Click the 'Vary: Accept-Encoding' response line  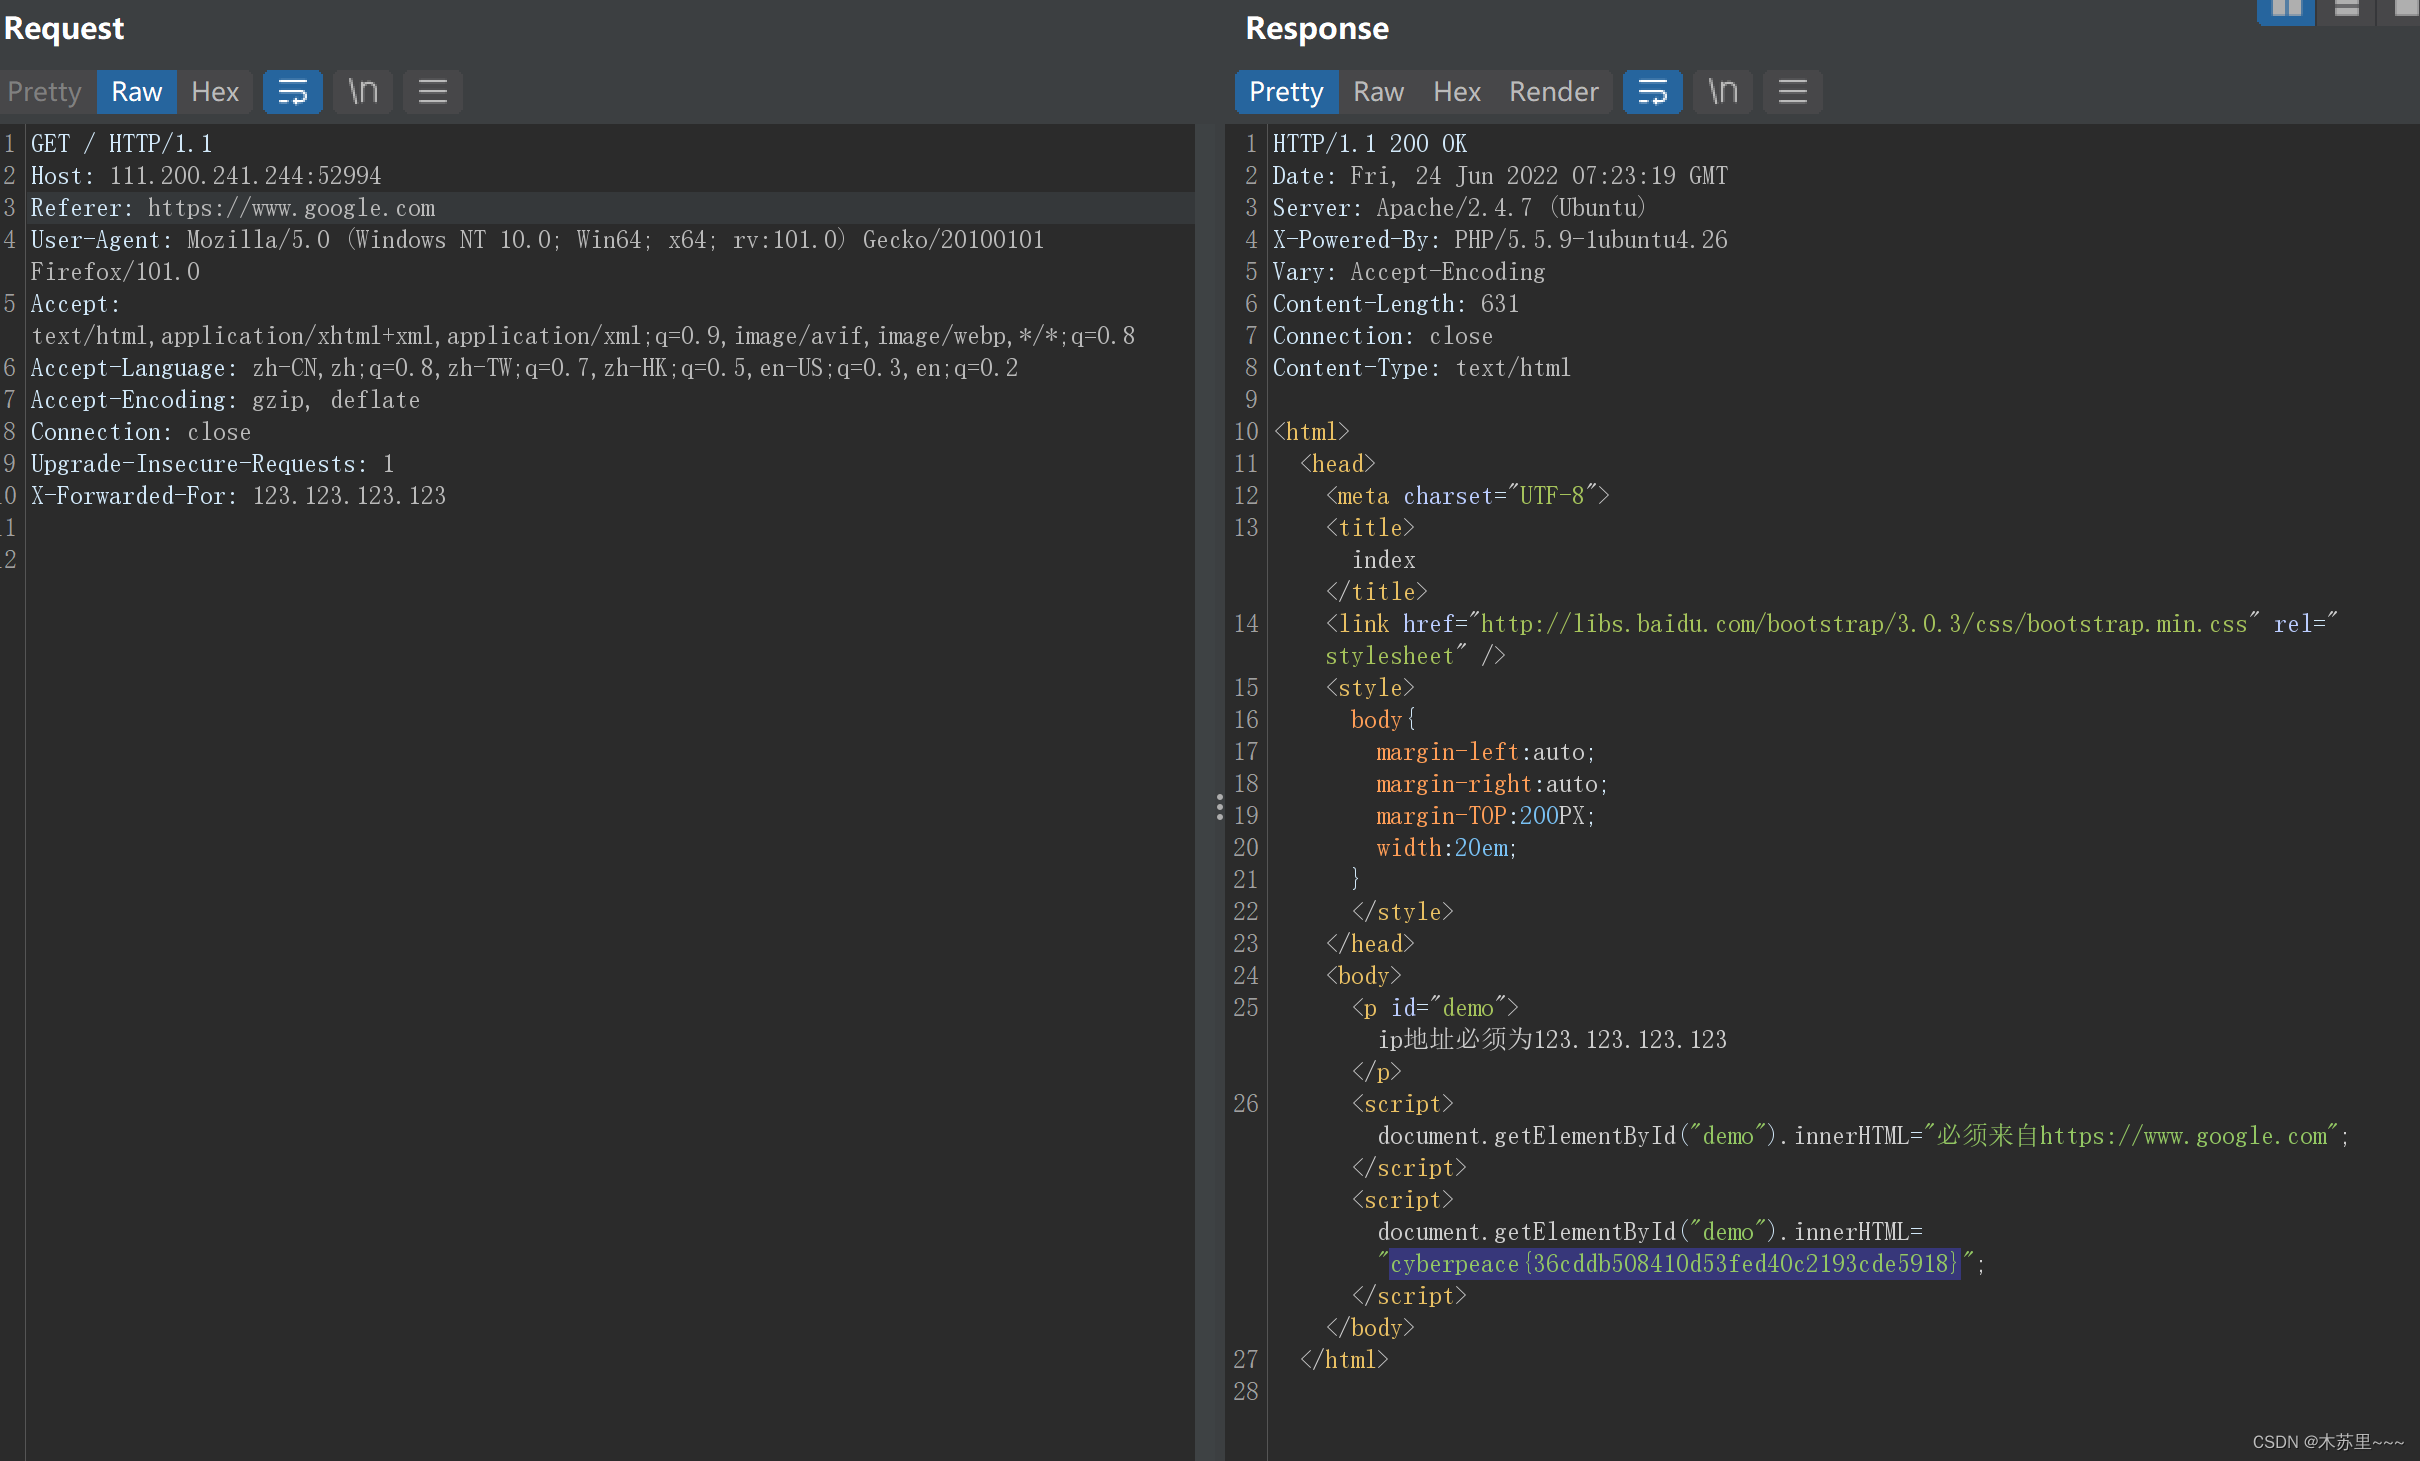[x=1408, y=272]
